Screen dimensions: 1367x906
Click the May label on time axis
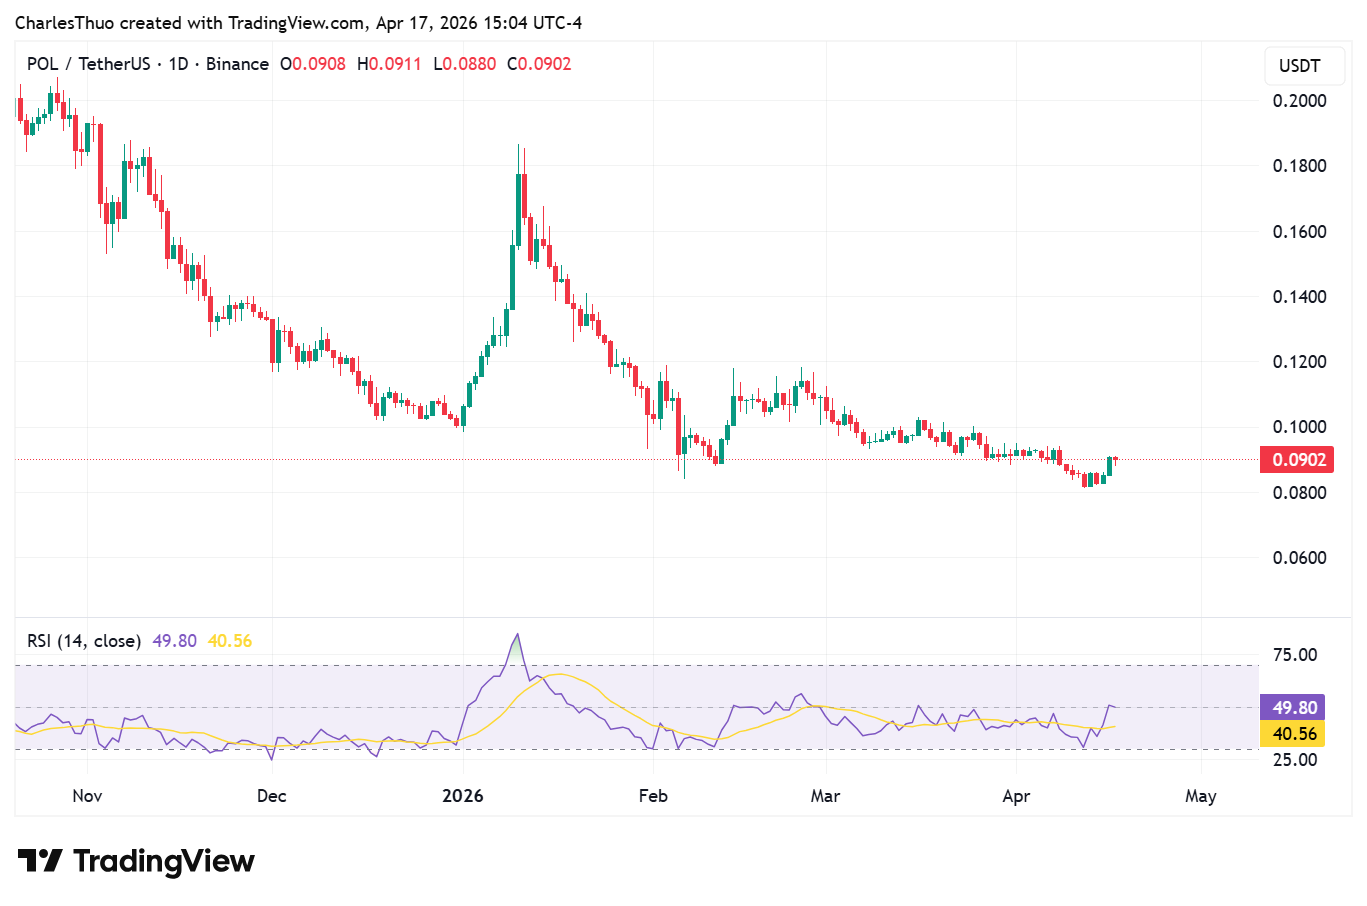[1200, 796]
